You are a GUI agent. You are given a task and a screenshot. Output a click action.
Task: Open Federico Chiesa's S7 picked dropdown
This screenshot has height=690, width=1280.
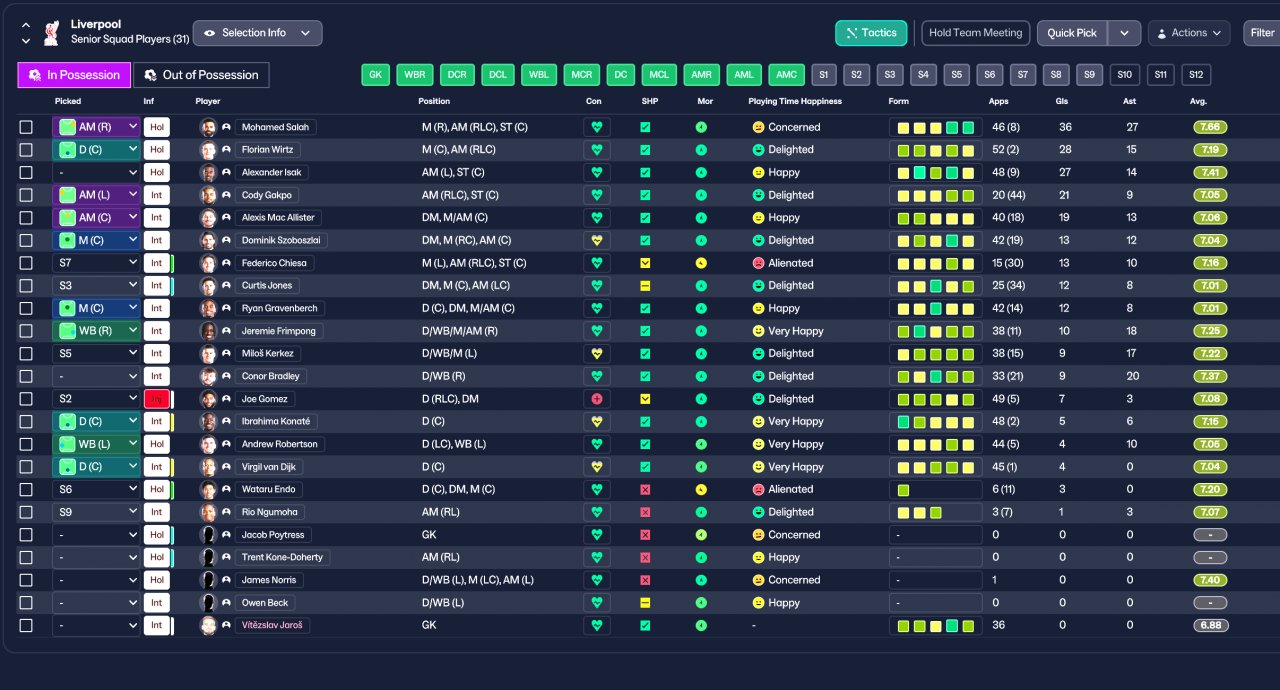click(x=96, y=263)
